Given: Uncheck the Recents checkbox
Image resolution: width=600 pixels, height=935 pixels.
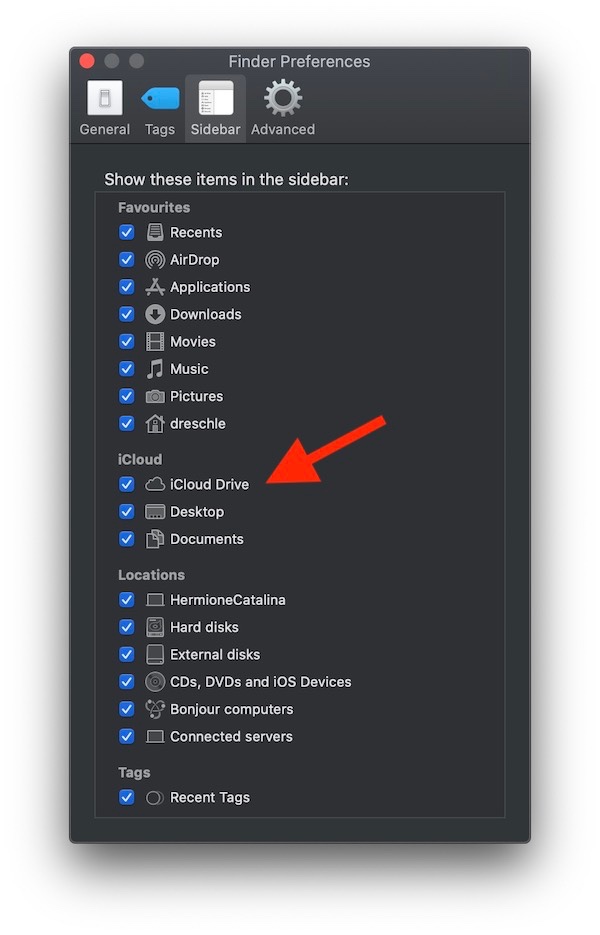Looking at the screenshot, I should [x=127, y=232].
